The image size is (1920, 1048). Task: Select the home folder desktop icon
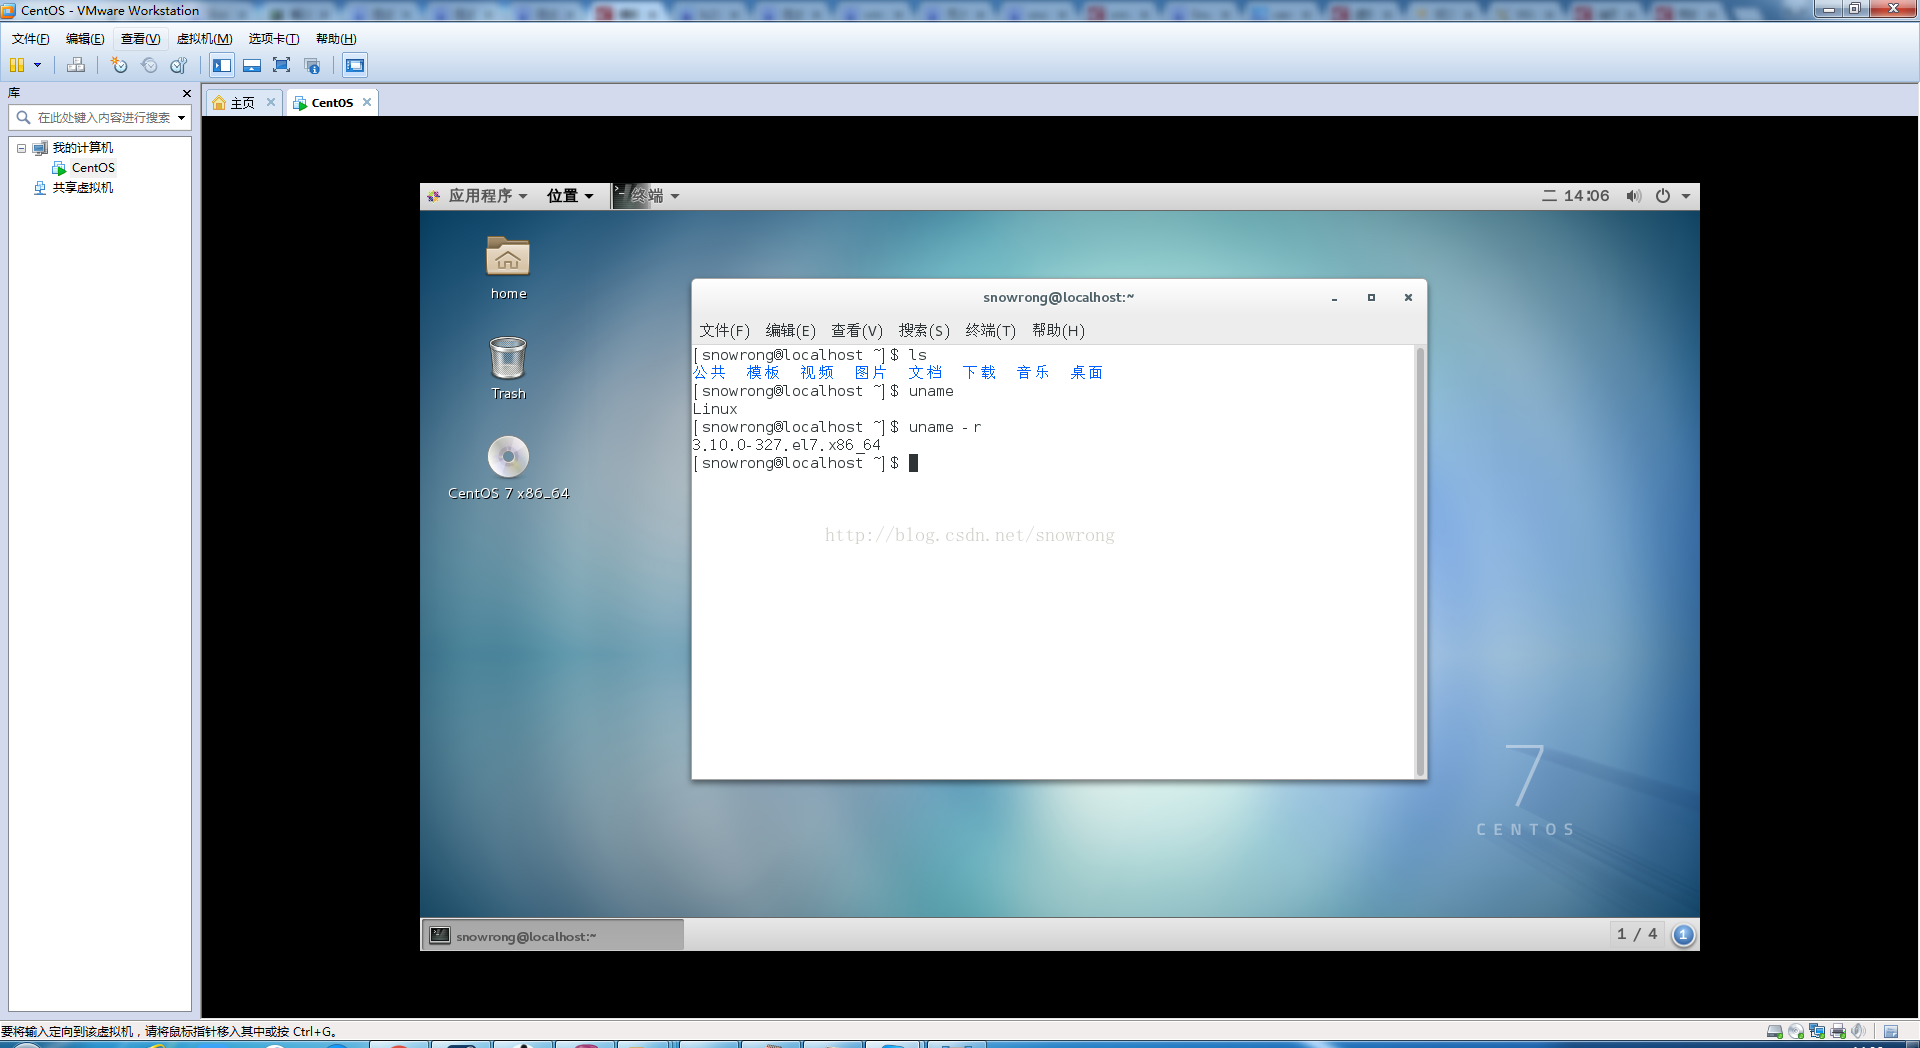508,267
